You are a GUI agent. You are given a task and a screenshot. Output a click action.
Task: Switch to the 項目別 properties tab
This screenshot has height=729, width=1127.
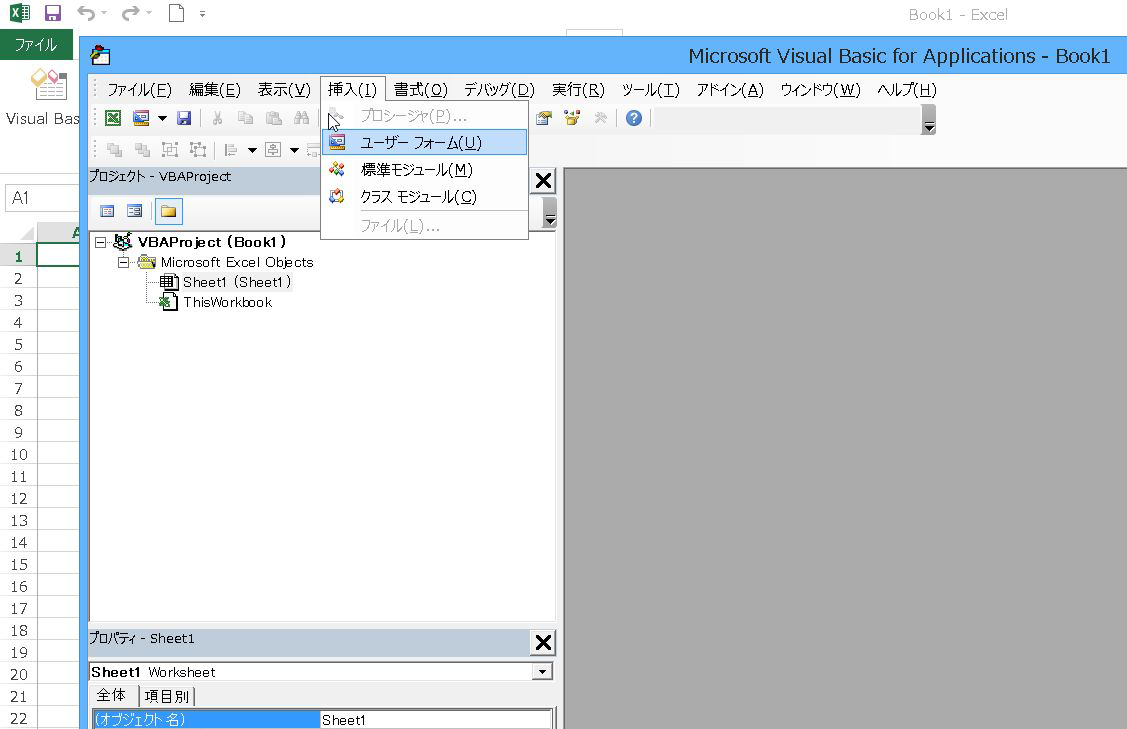pos(166,696)
